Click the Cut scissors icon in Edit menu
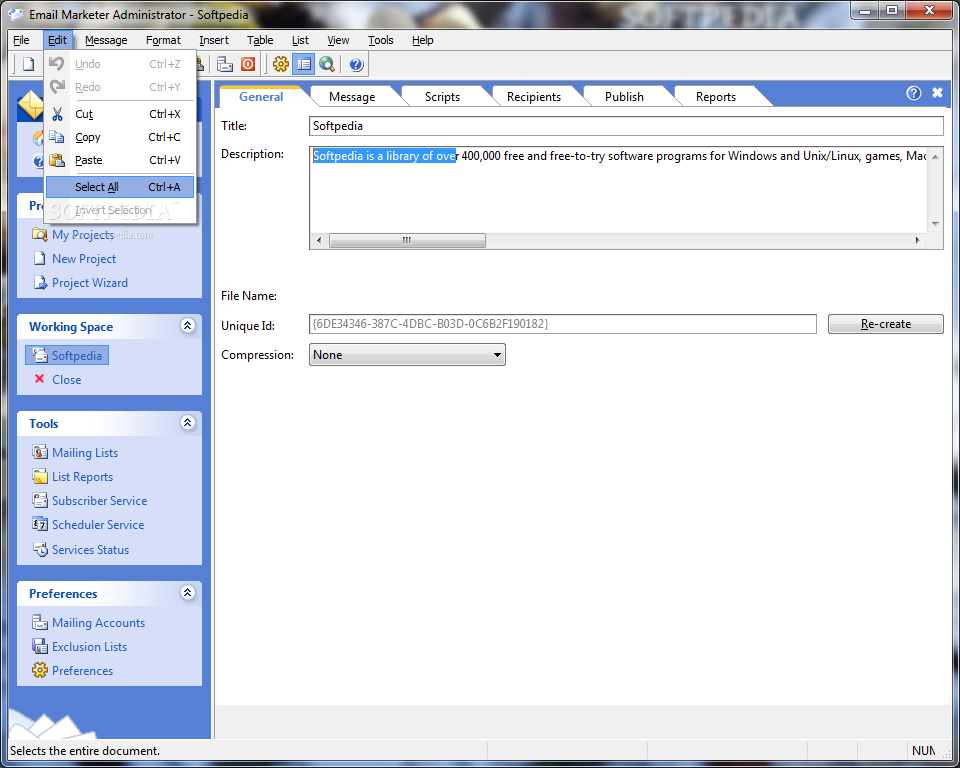The width and height of the screenshot is (960, 768). (x=58, y=114)
